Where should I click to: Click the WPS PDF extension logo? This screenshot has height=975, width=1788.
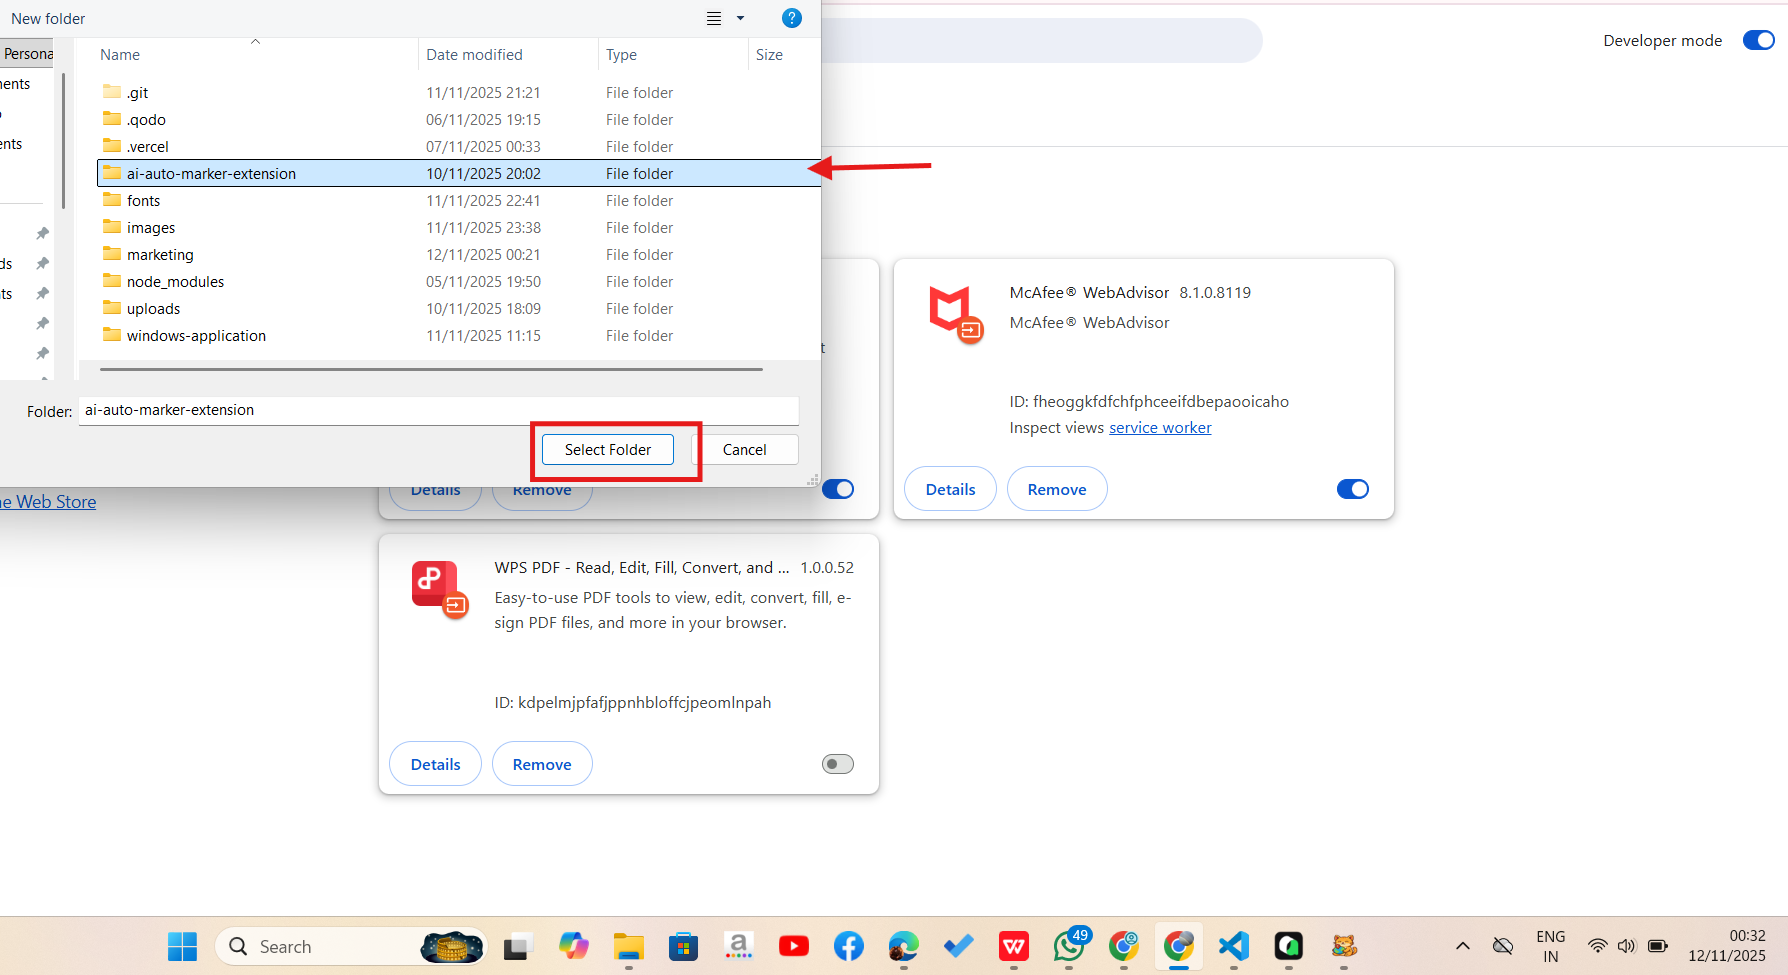438,588
